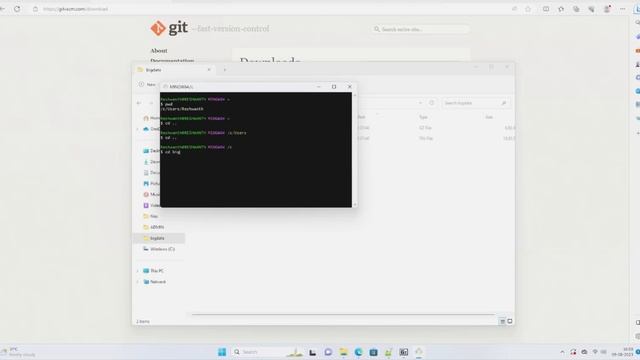Expand the Network tree node
This screenshot has height=360, width=640.
point(138,282)
